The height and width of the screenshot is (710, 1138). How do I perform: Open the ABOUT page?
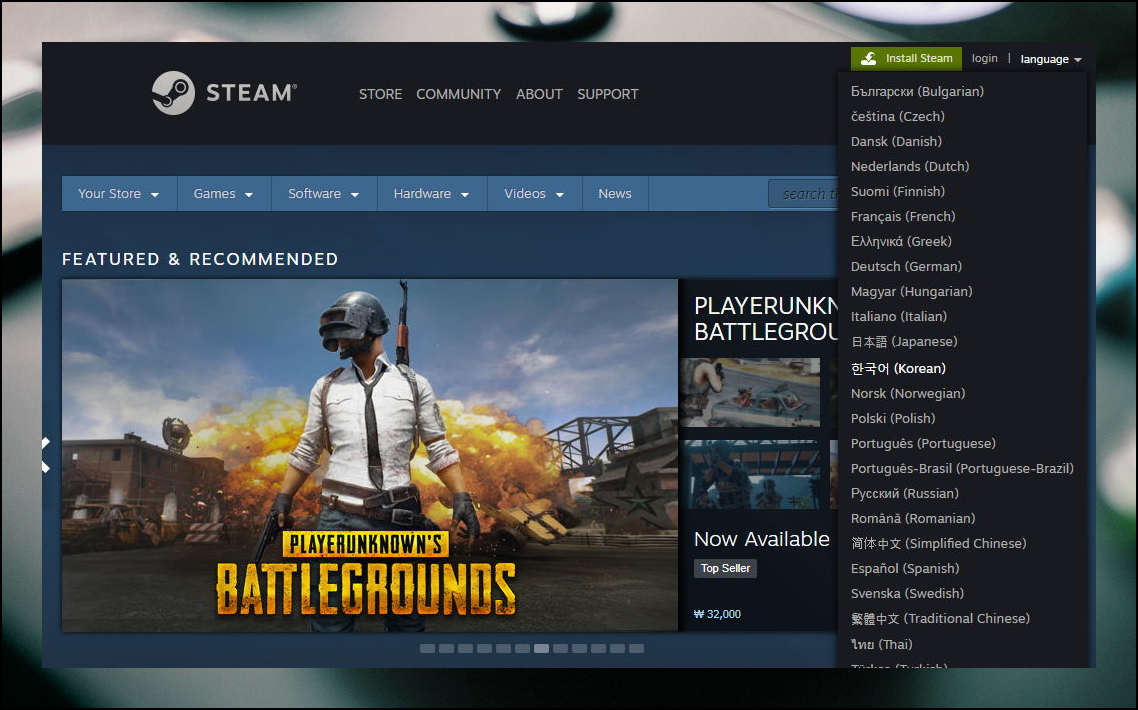click(539, 94)
